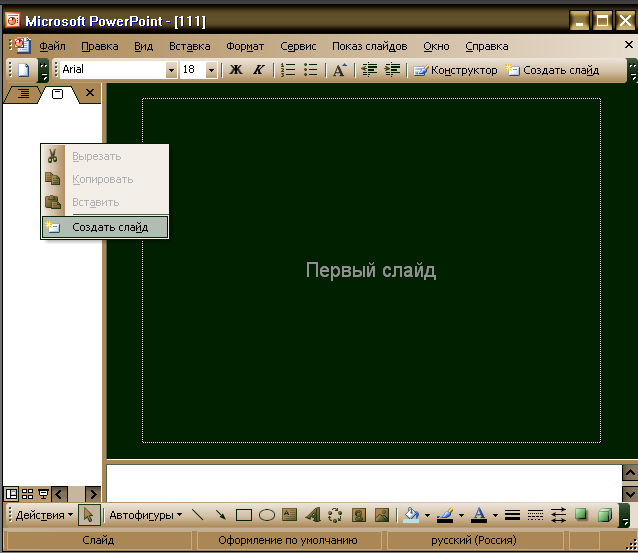Click in the notes pane field

(364, 483)
